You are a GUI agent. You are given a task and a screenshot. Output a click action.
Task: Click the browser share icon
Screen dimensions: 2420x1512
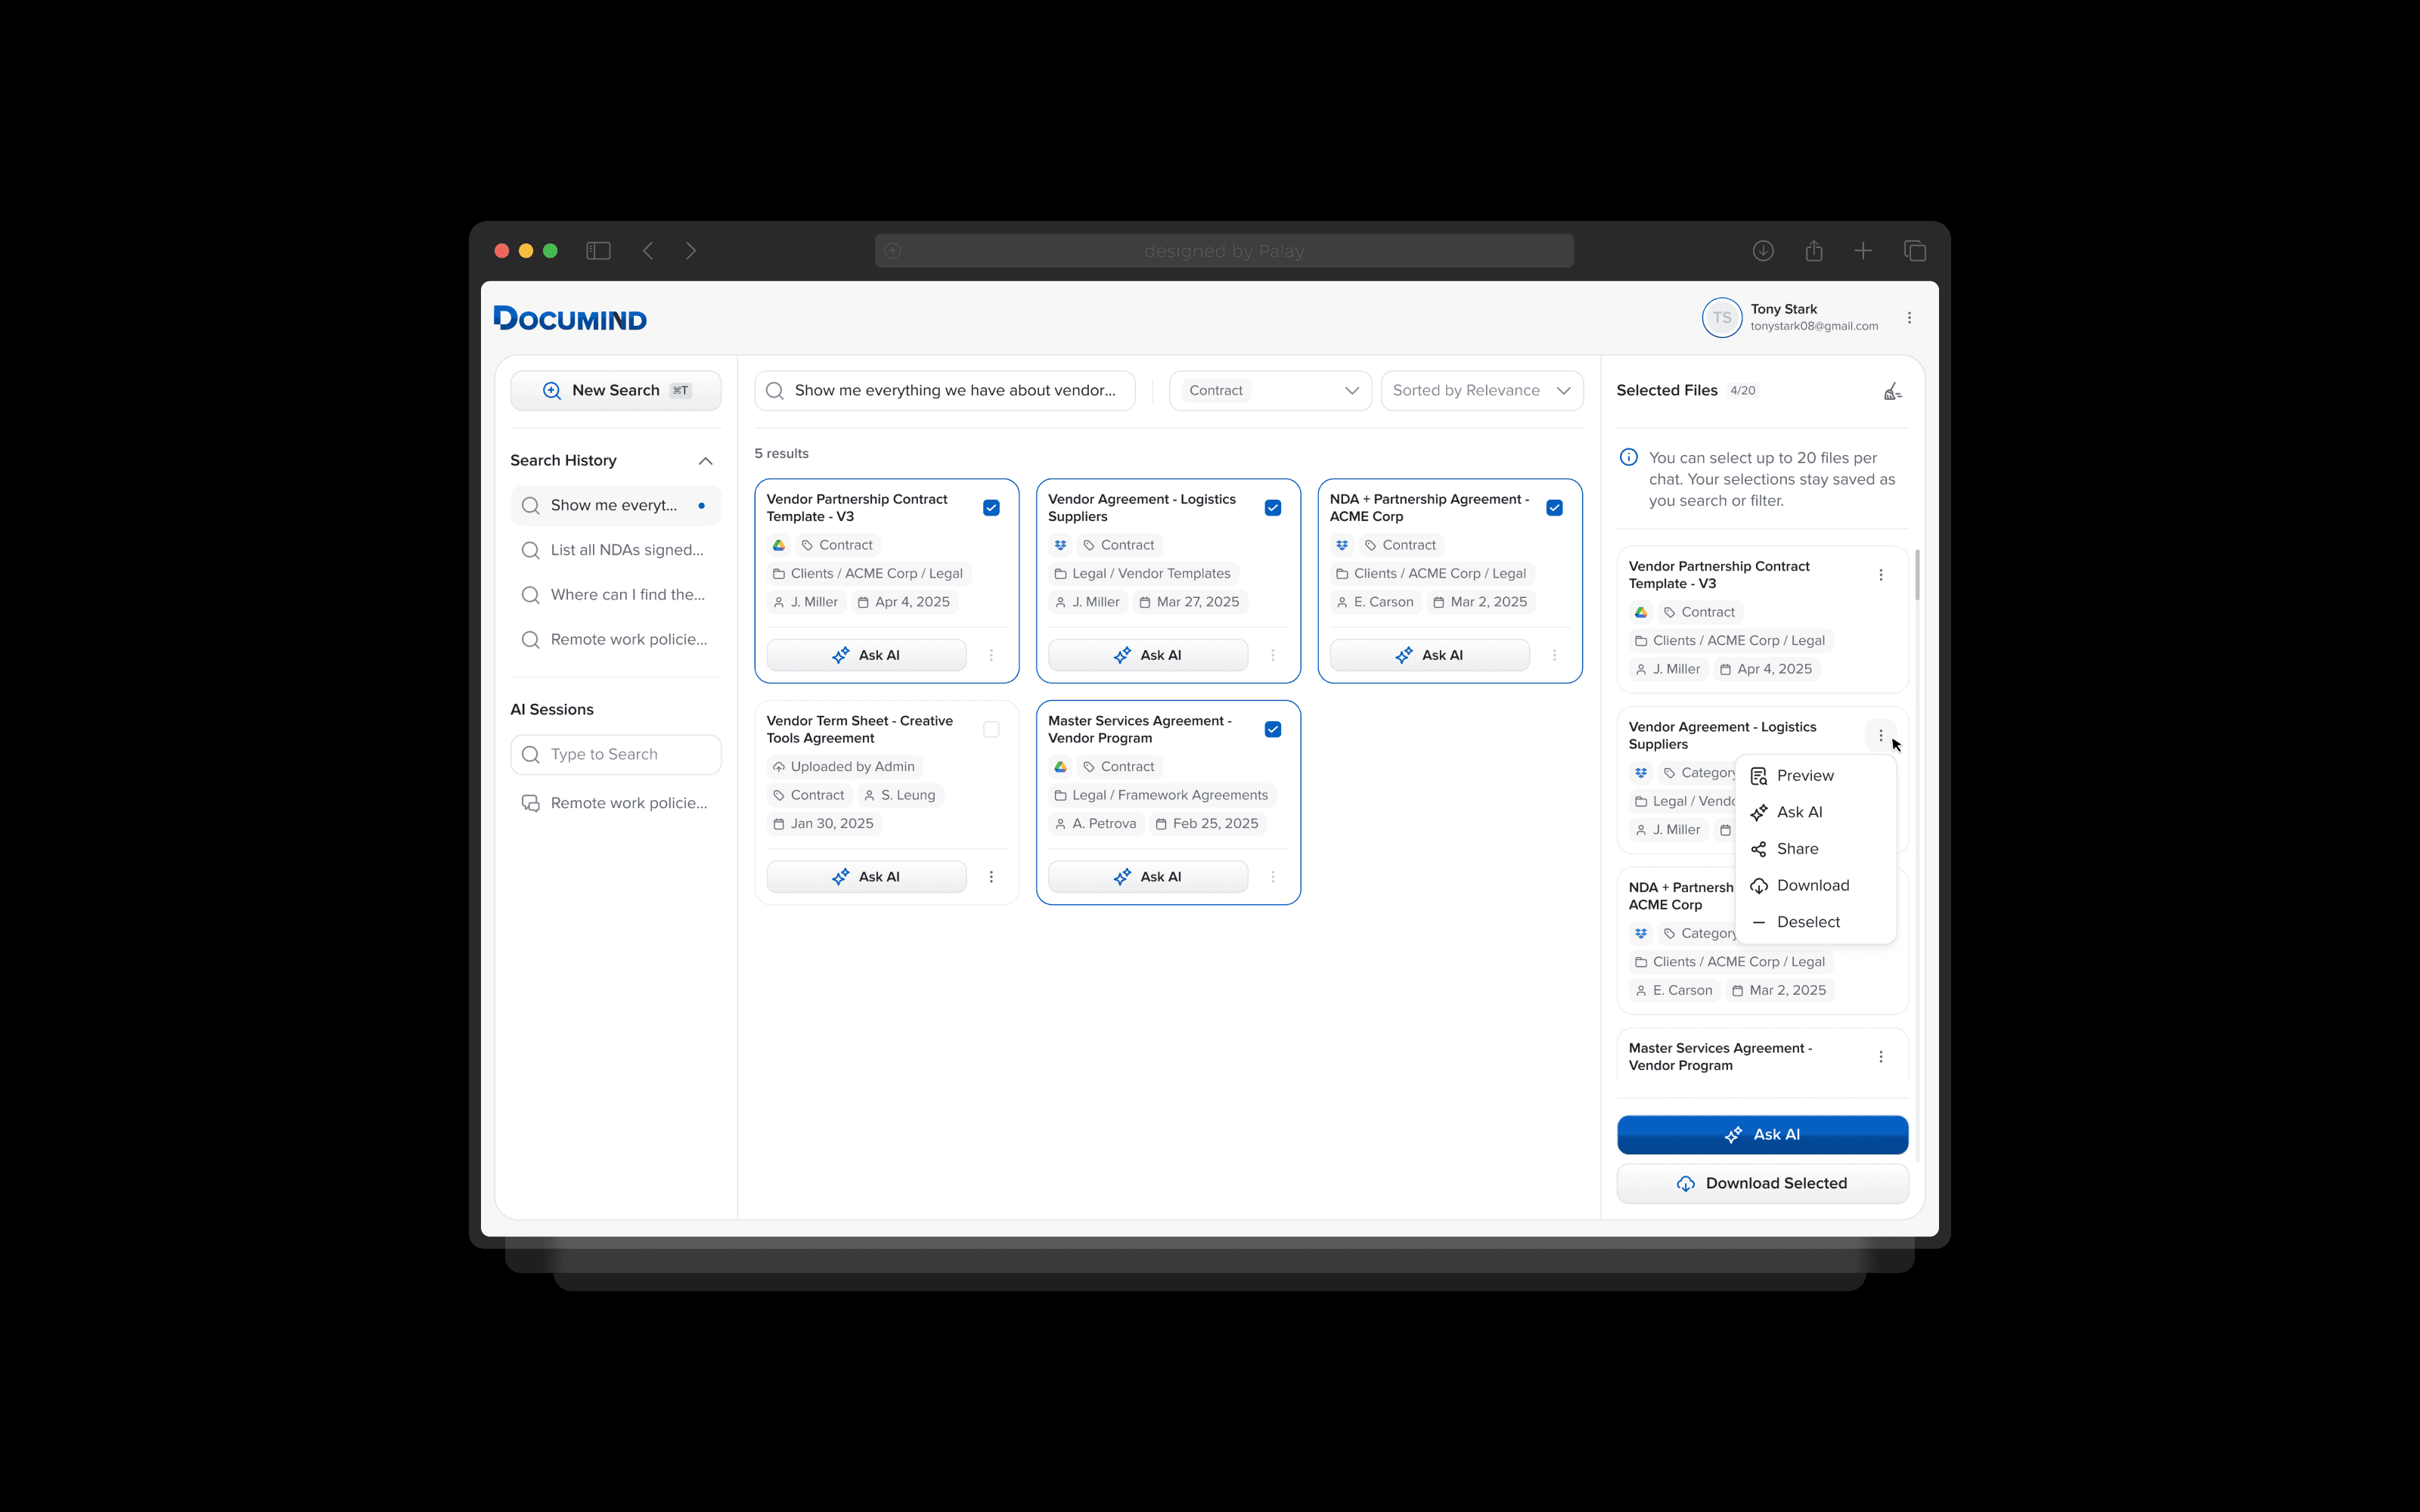point(1813,251)
